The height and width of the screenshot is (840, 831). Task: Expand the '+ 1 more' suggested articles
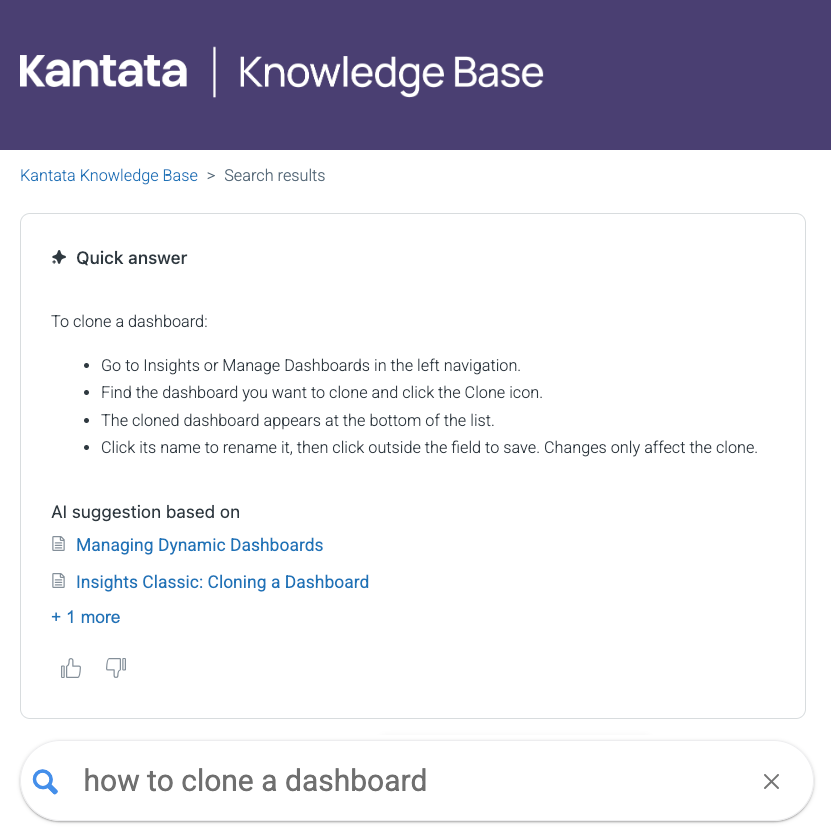pyautogui.click(x=85, y=617)
